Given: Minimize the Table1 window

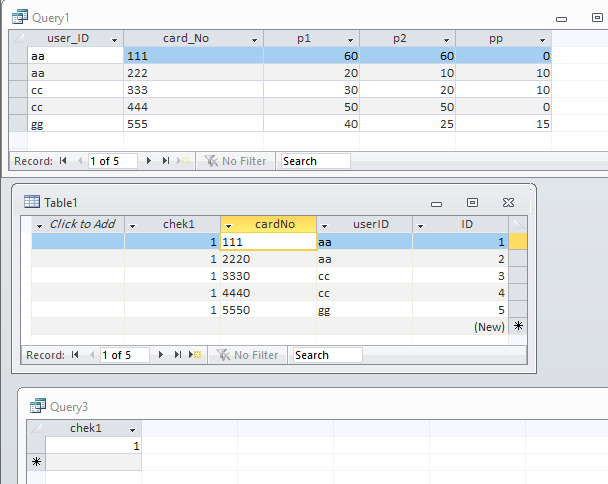Looking at the screenshot, I should coord(437,204).
